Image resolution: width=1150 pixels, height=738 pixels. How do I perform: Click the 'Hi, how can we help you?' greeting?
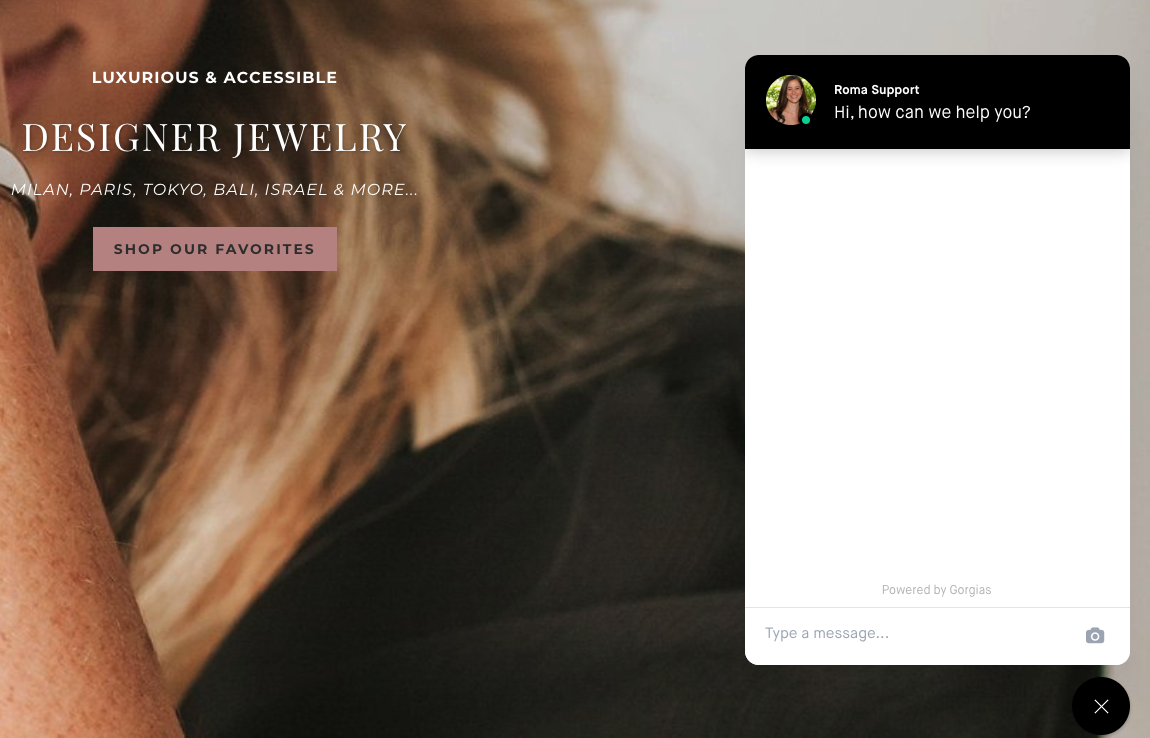(932, 112)
